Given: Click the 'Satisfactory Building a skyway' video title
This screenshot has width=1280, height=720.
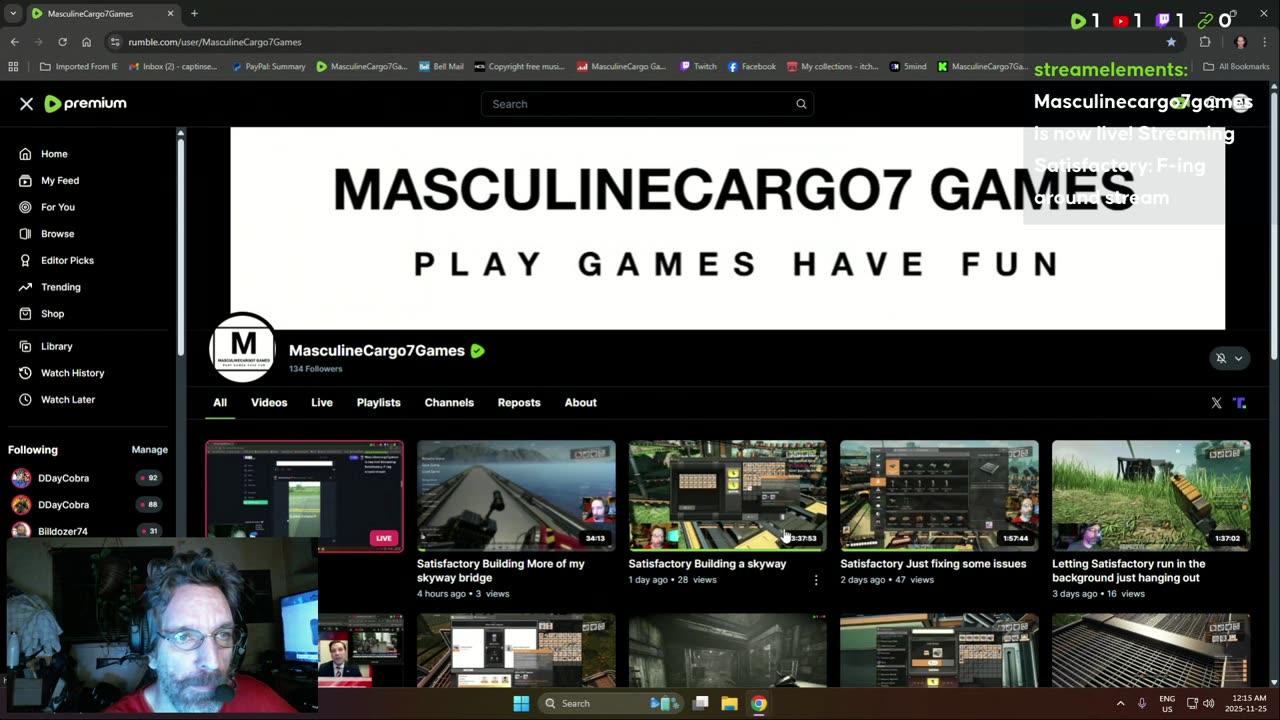Looking at the screenshot, I should point(707,564).
